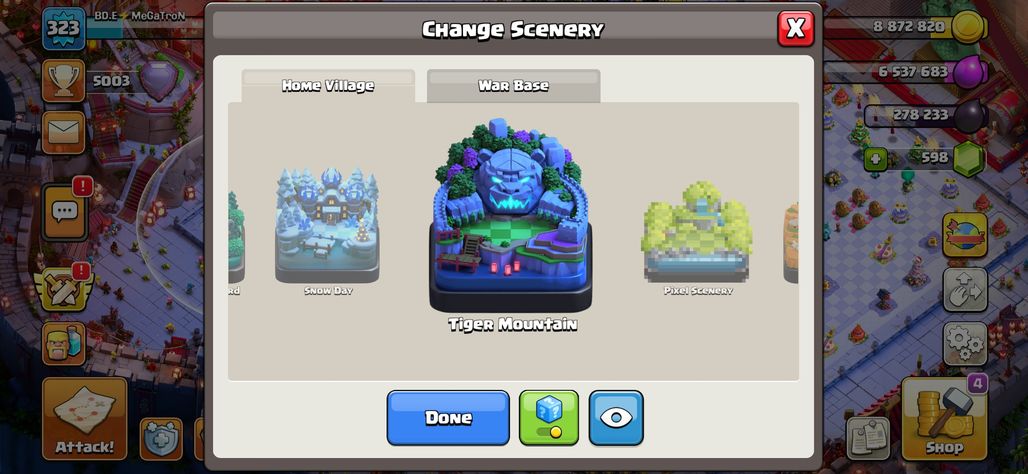Close the Change Scenery dialog
Image resolution: width=1028 pixels, height=474 pixels.
795,28
